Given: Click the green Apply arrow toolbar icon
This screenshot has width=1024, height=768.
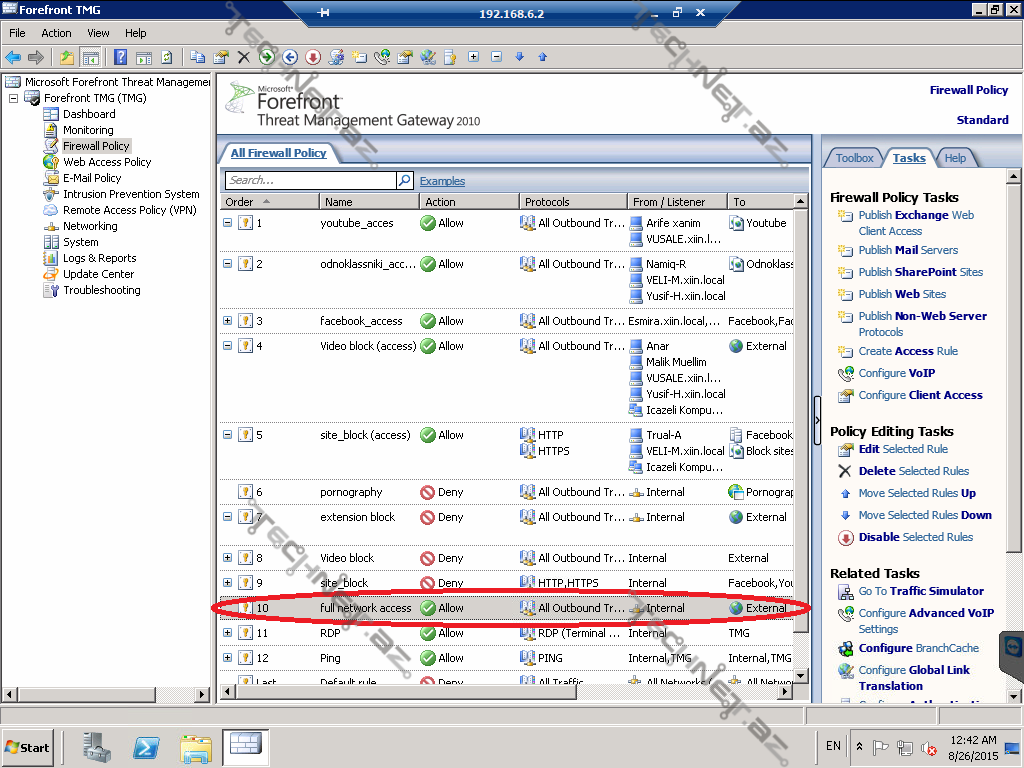Looking at the screenshot, I should 266,57.
